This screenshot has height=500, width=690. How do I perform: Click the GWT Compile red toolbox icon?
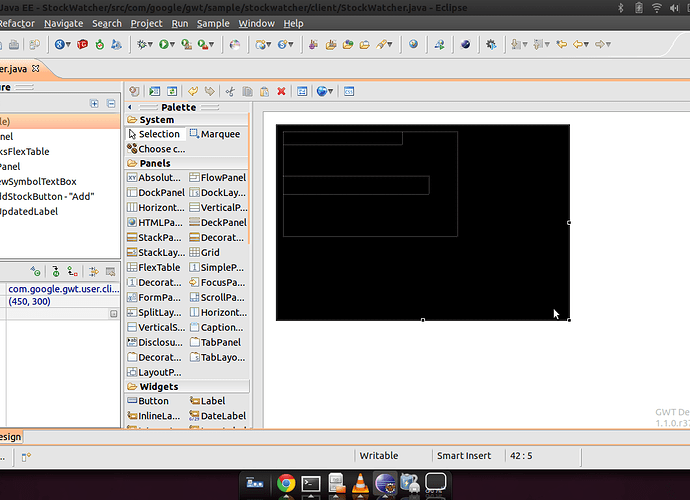(x=82, y=44)
